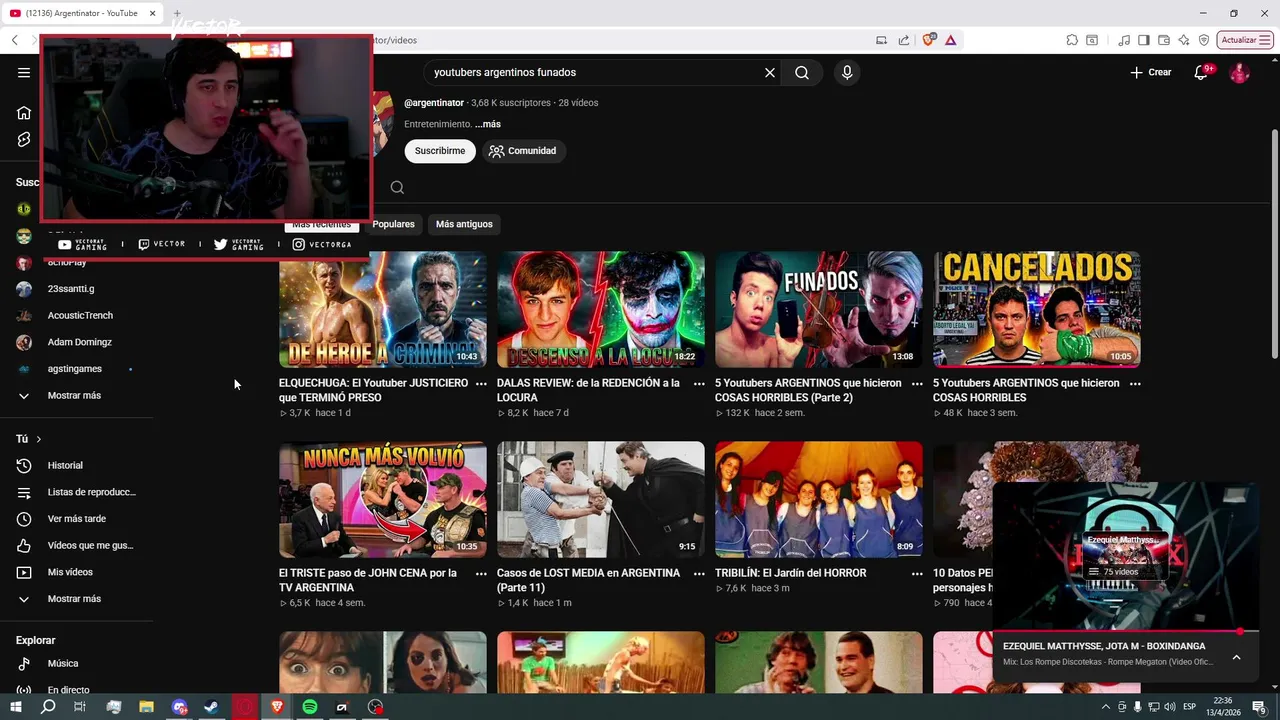Open options for JOHN CENA video
The width and height of the screenshot is (1280, 720).
coord(481,573)
